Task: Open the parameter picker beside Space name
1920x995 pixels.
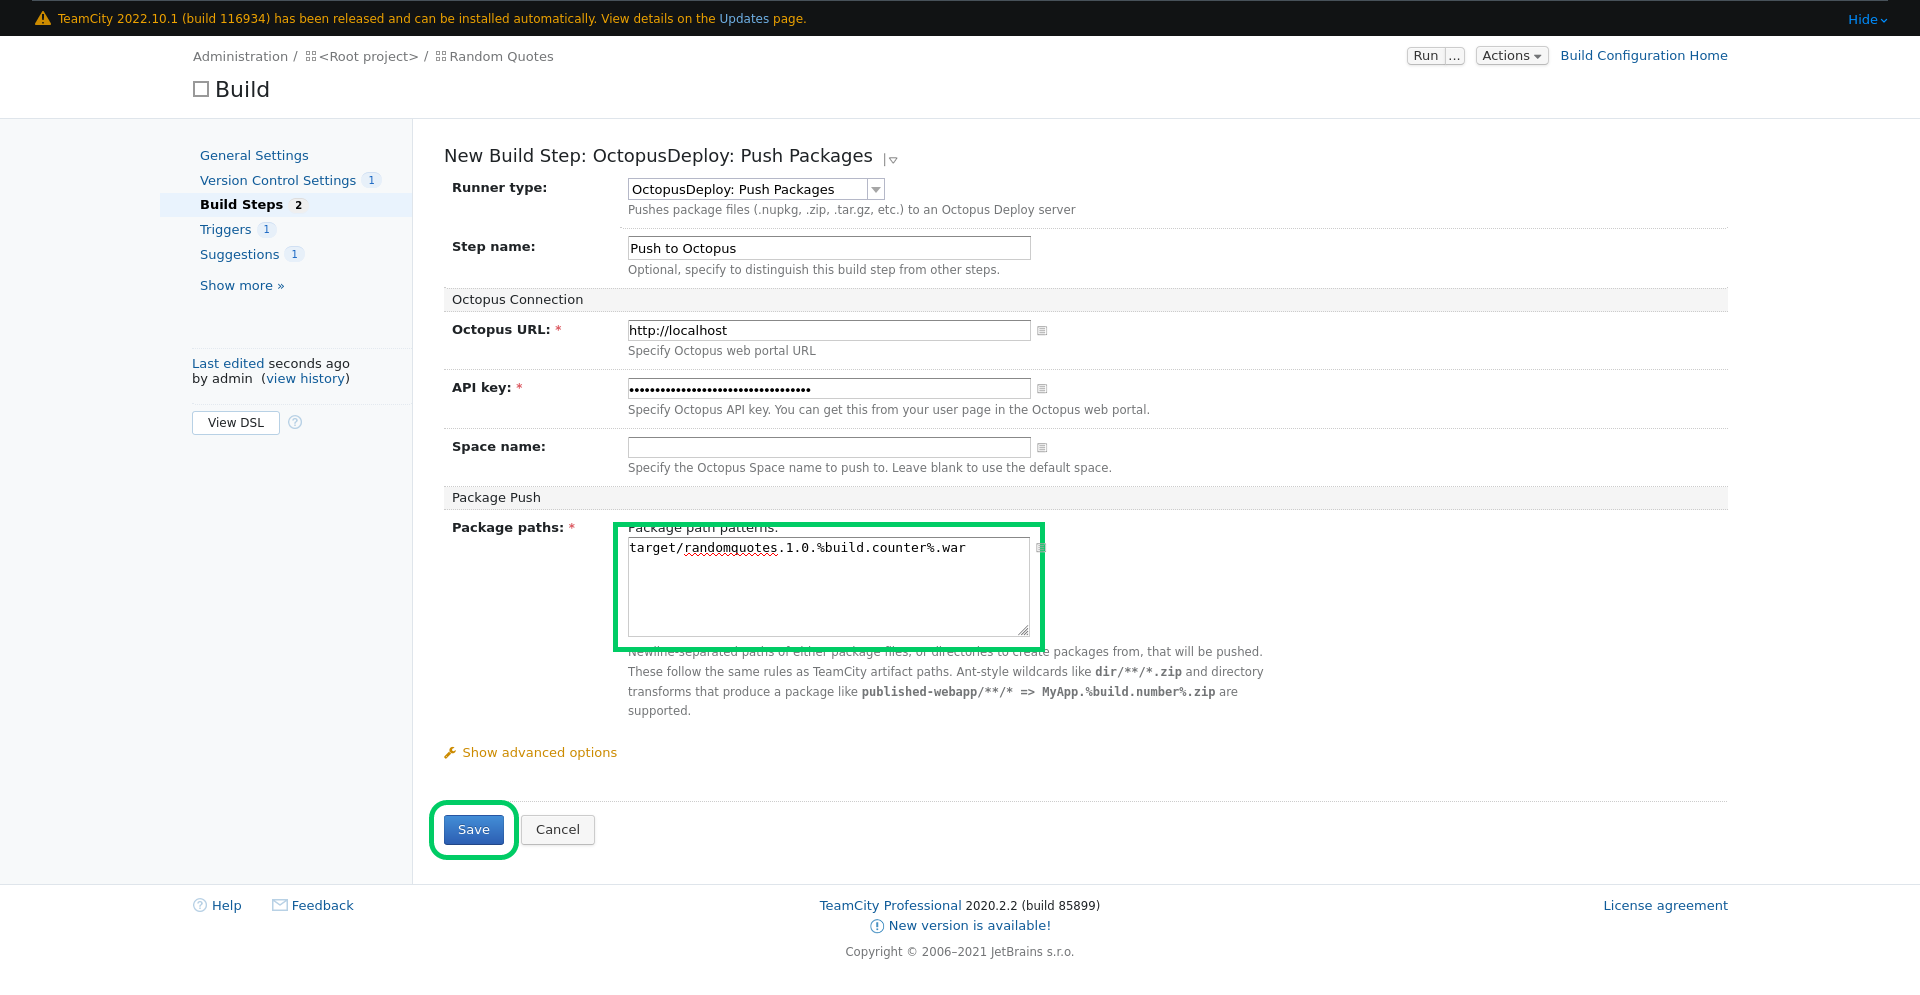Action: click(1042, 447)
